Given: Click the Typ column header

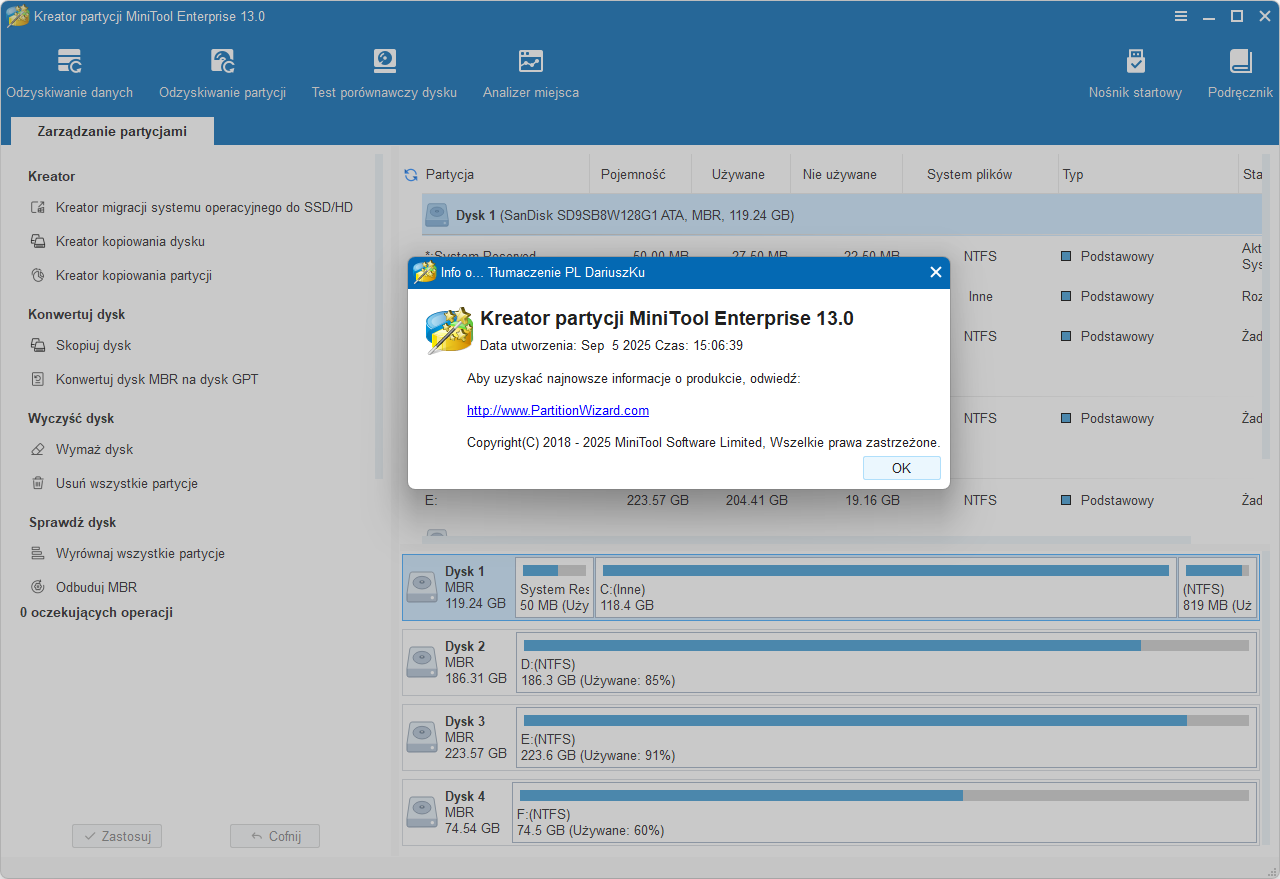Looking at the screenshot, I should [1073, 175].
